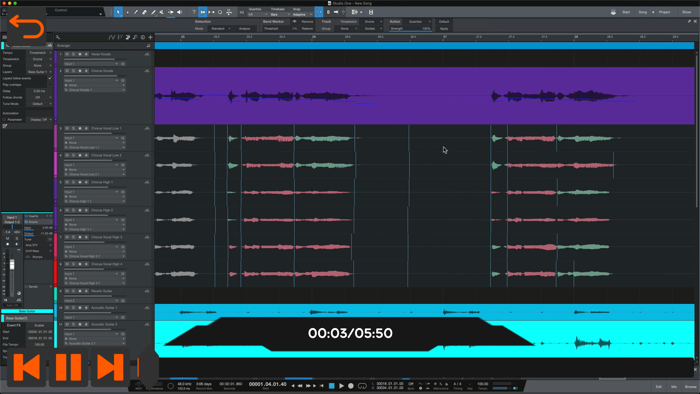The height and width of the screenshot is (394, 700).
Task: Click the Start page button
Action: (x=626, y=12)
